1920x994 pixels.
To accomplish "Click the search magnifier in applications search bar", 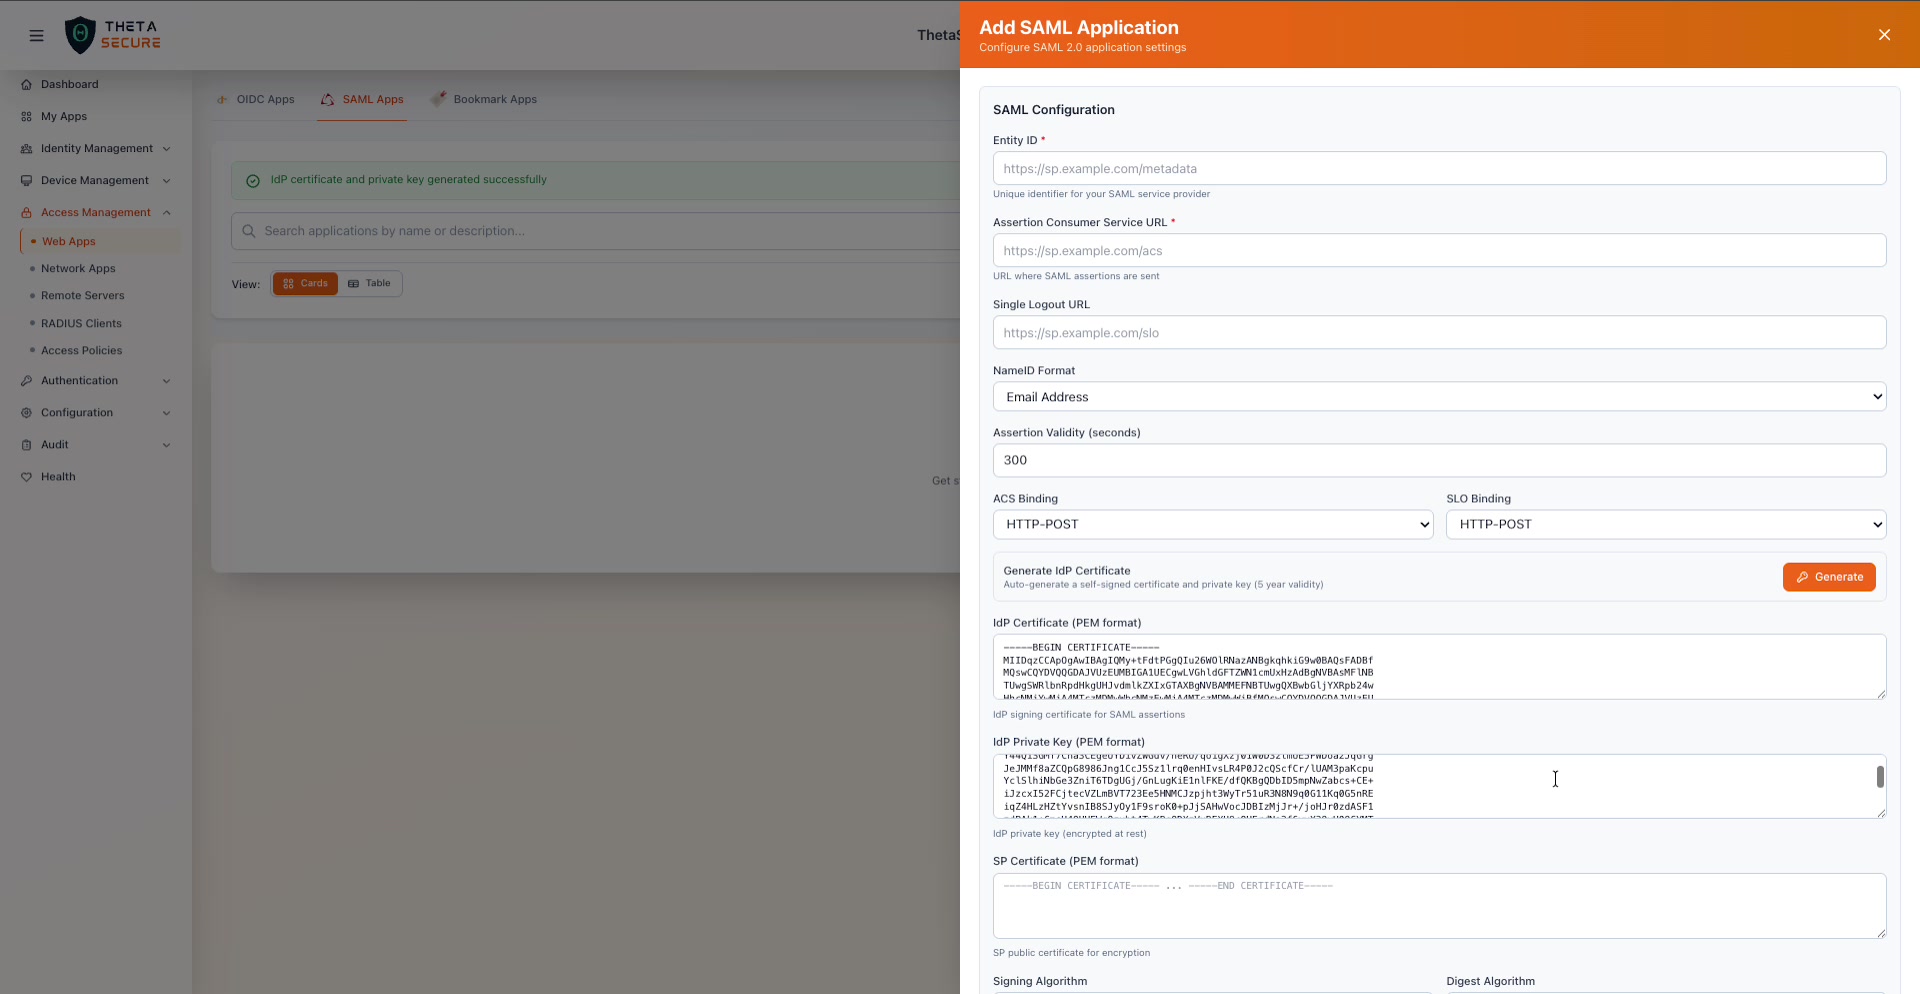I will pyautogui.click(x=248, y=230).
